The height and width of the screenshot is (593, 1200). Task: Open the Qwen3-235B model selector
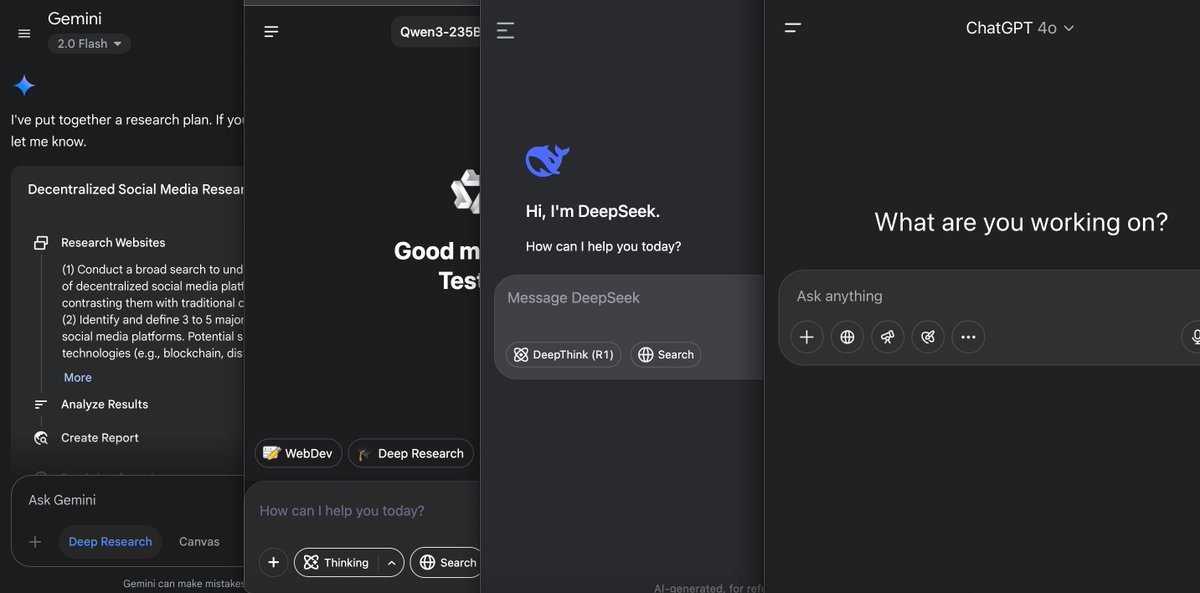(x=436, y=32)
